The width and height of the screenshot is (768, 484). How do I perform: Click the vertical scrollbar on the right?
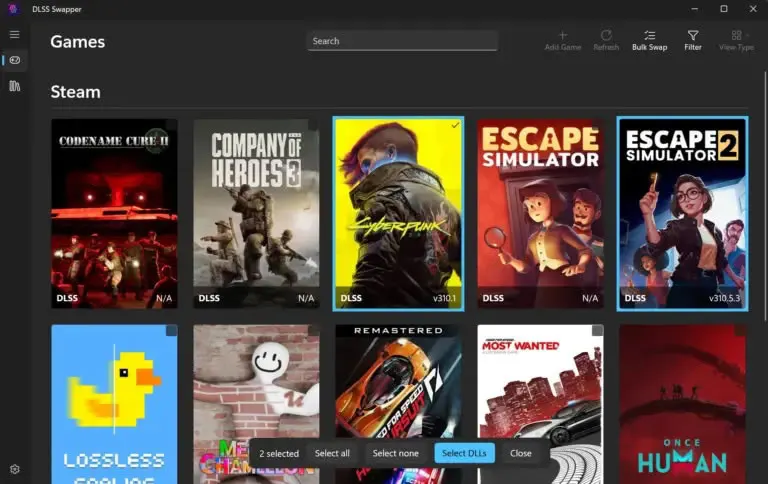pyautogui.click(x=765, y=196)
